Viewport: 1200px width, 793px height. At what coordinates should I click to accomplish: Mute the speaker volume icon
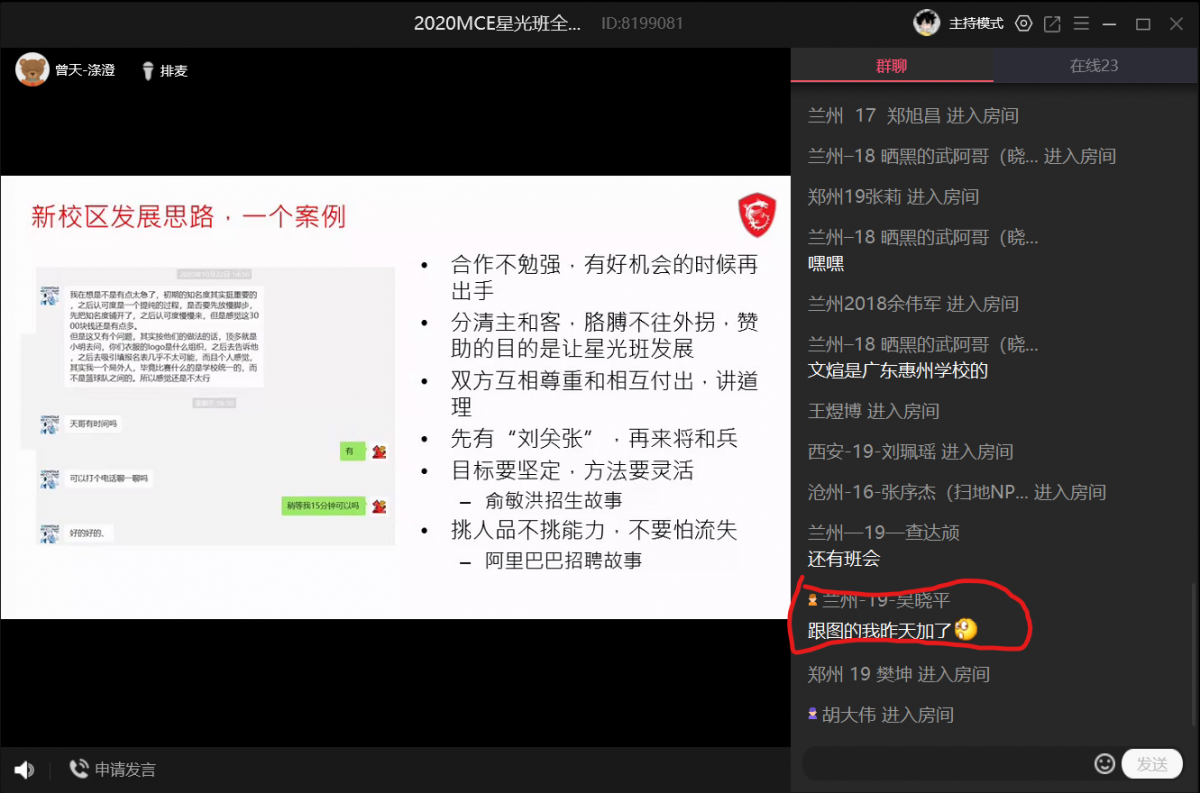(x=24, y=769)
